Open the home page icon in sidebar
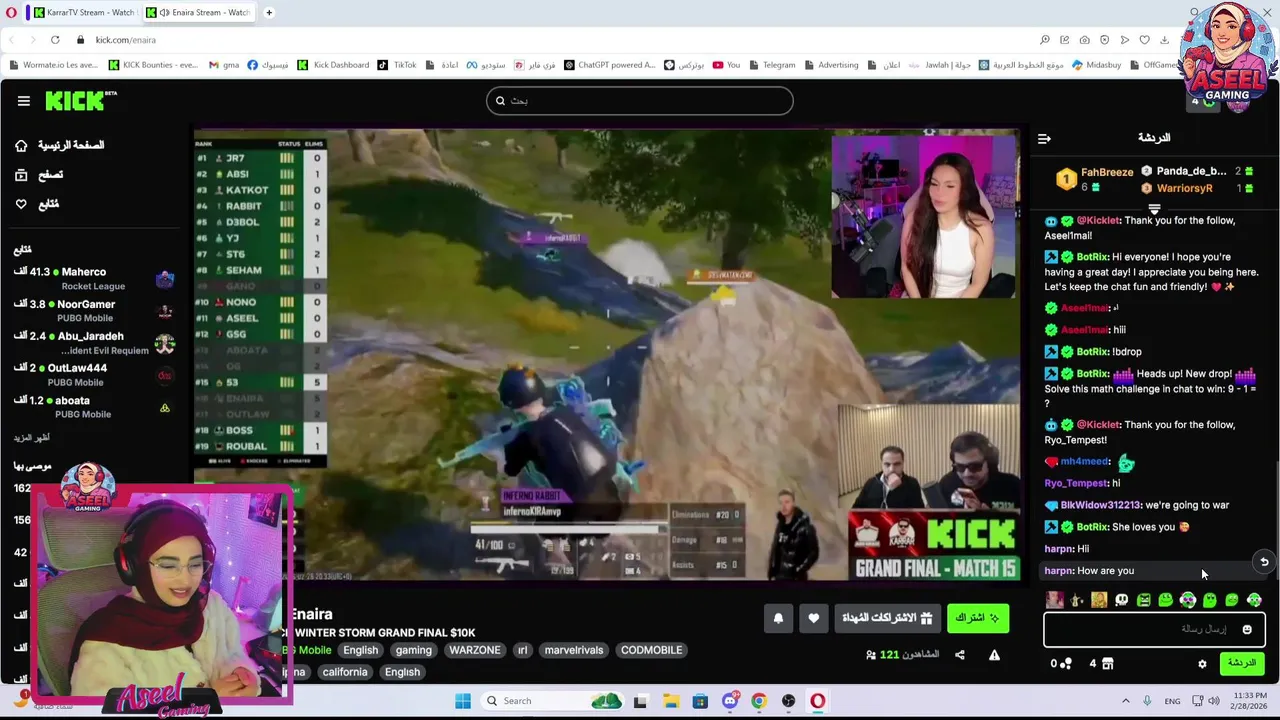Viewport: 1280px width, 720px height. [21, 145]
